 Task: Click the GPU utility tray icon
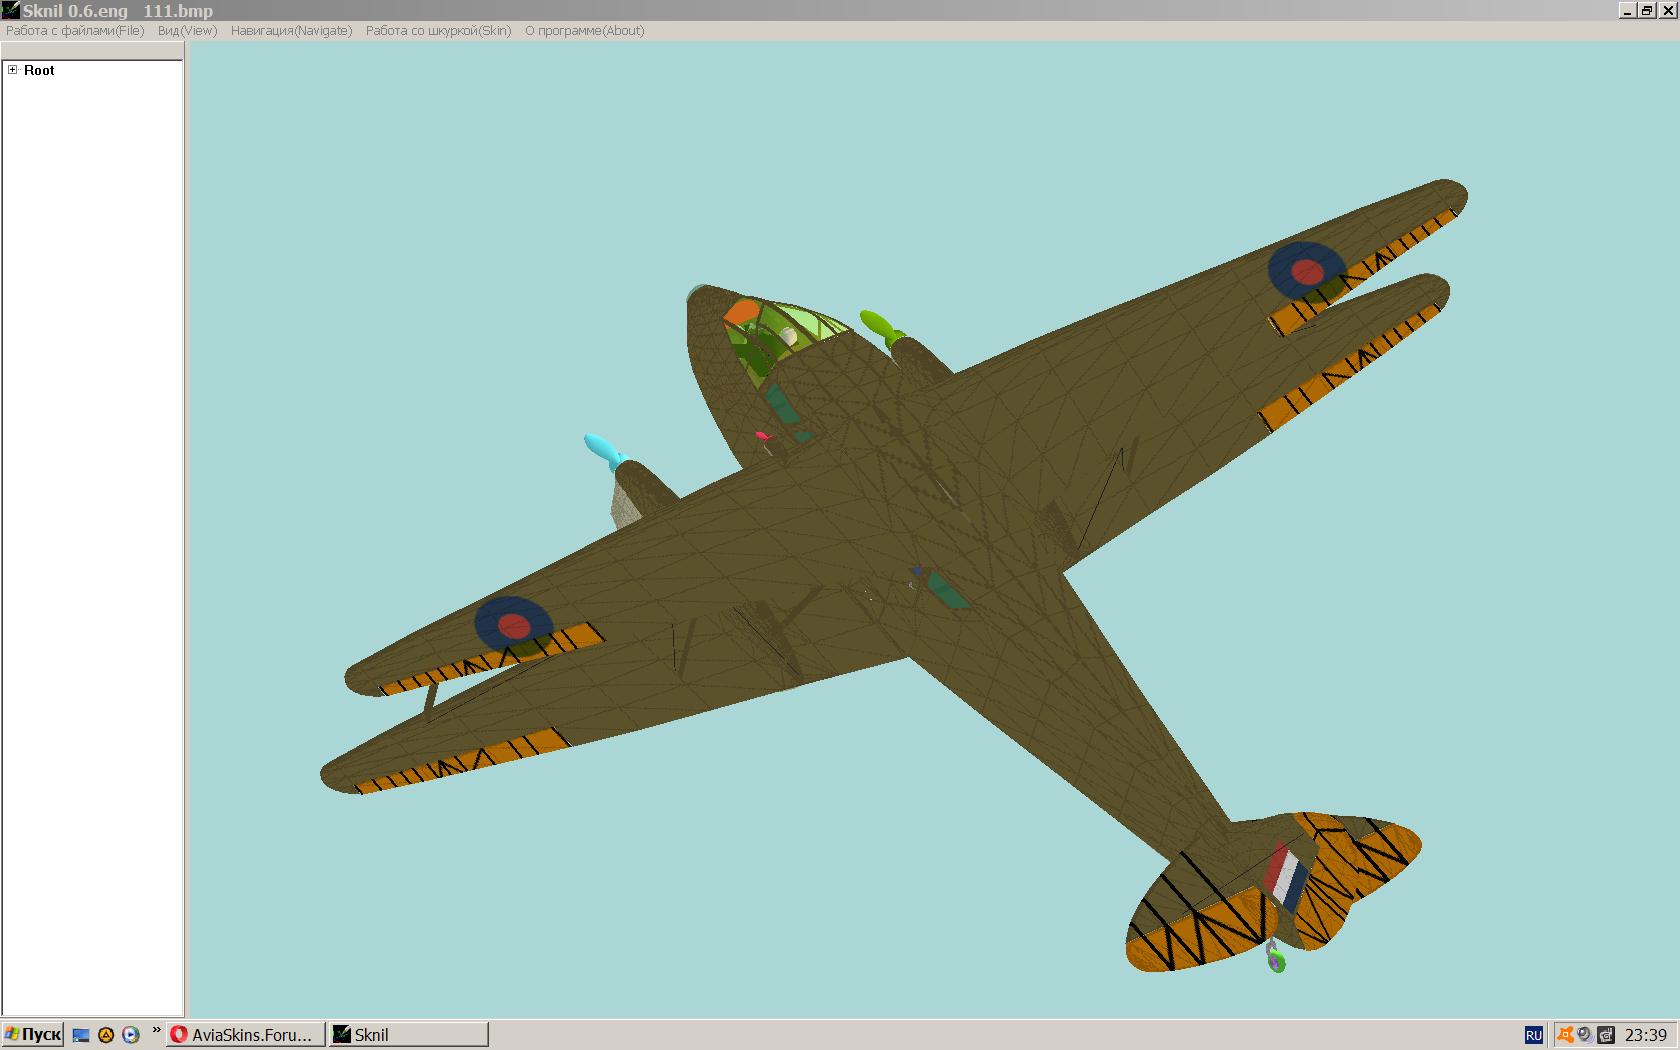[1606, 1036]
